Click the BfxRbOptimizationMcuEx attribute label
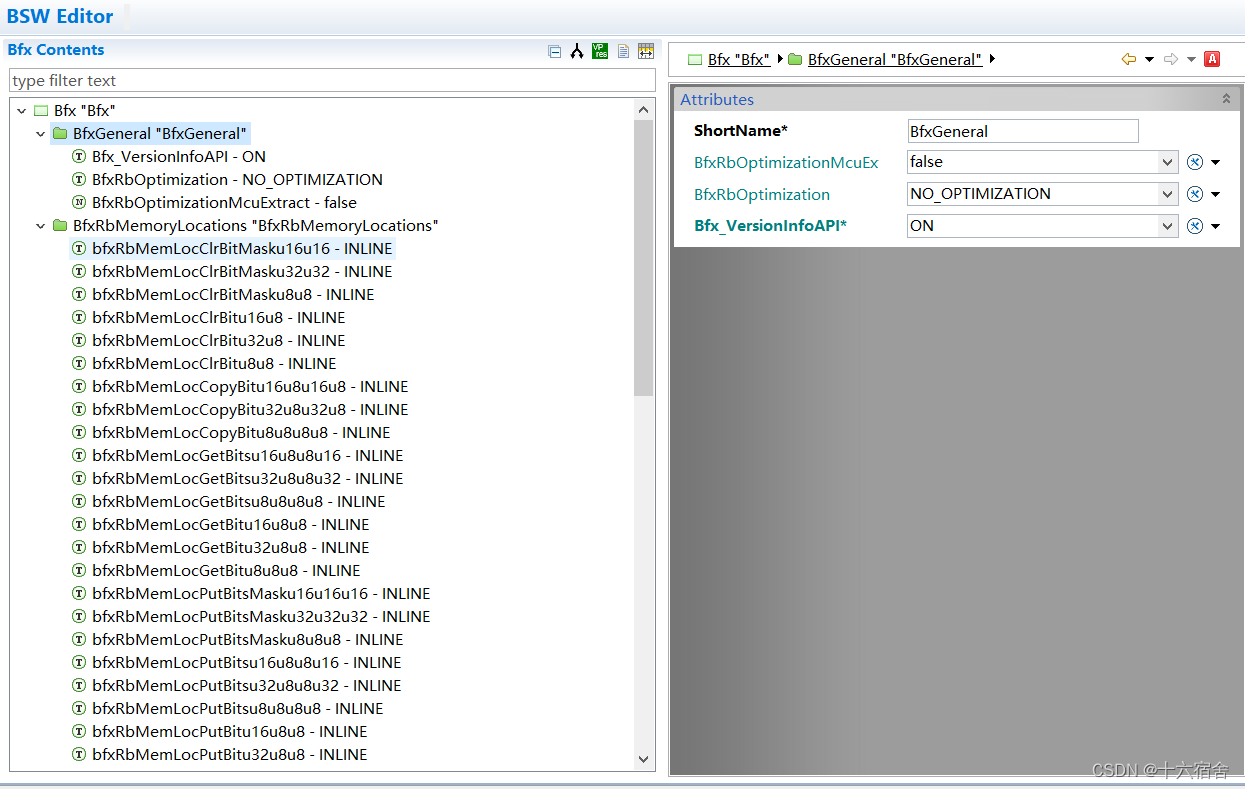Screen dimensions: 1245x789 [786, 162]
